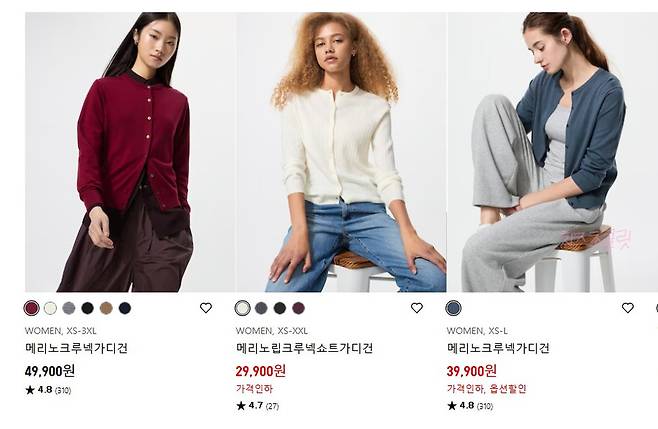This screenshot has height=429, width=658.
Task: Select off-white swatch on ribbed short cardigan
Action: 243,308
